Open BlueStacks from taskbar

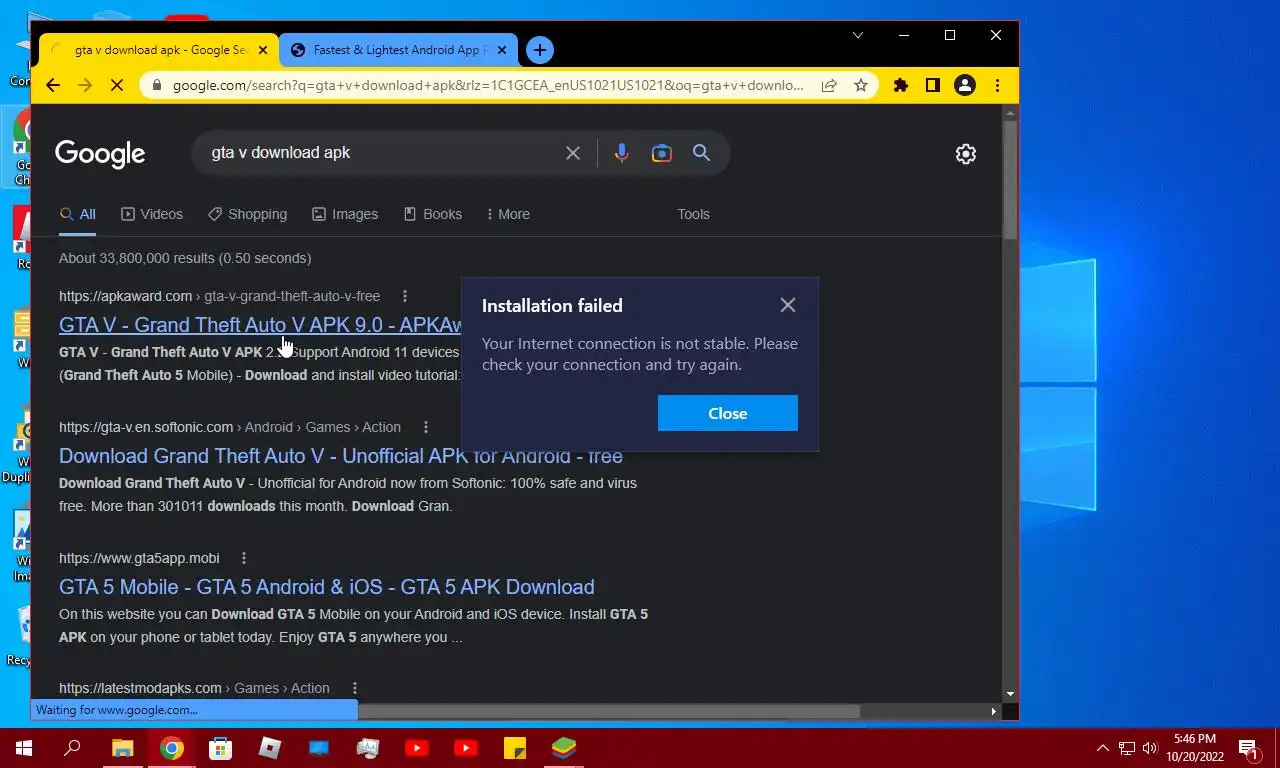(x=564, y=748)
